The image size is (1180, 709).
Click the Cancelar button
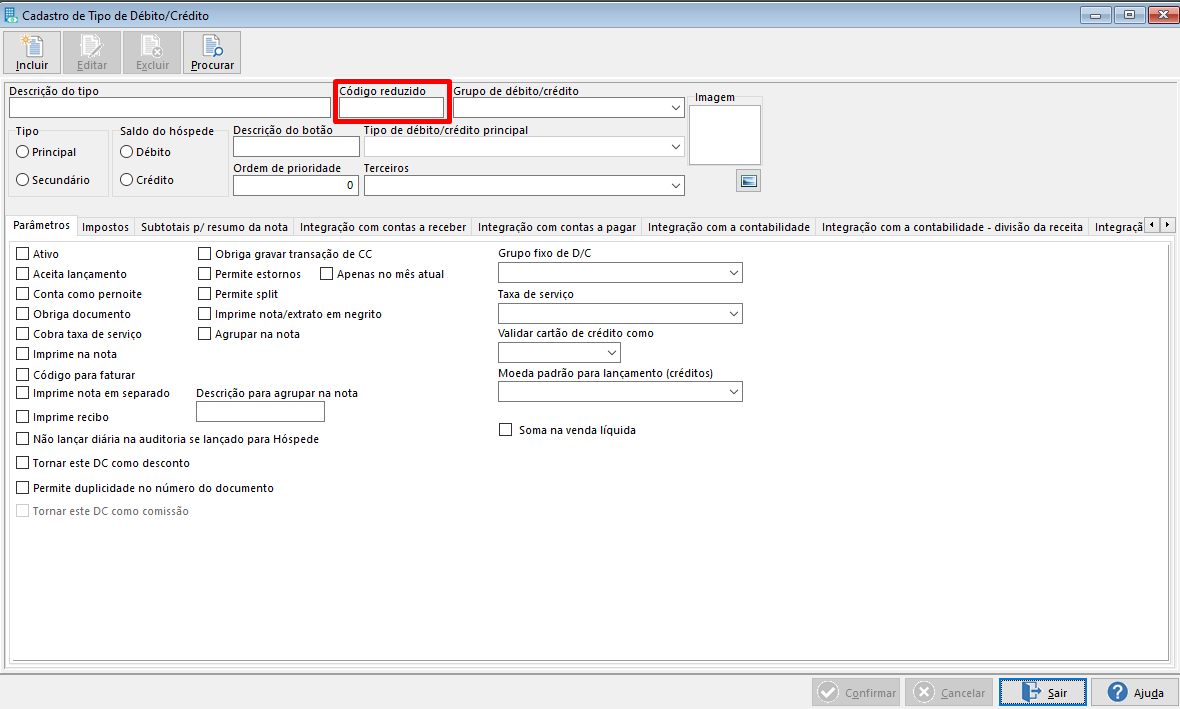[950, 692]
